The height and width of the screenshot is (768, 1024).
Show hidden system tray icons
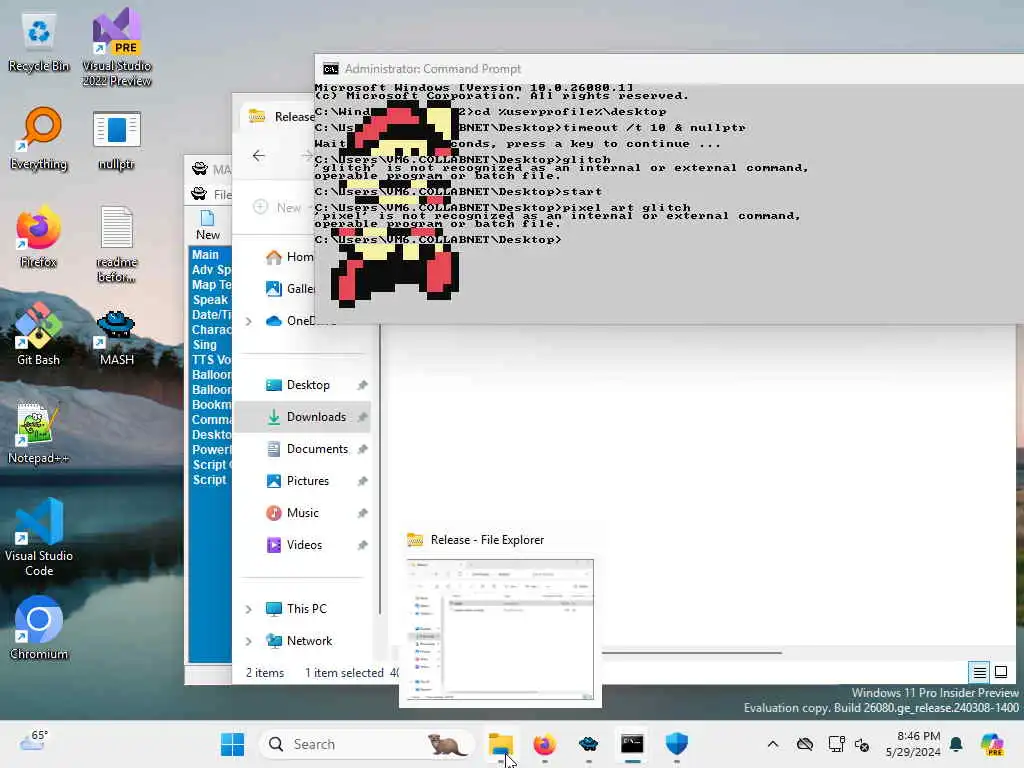click(x=773, y=744)
